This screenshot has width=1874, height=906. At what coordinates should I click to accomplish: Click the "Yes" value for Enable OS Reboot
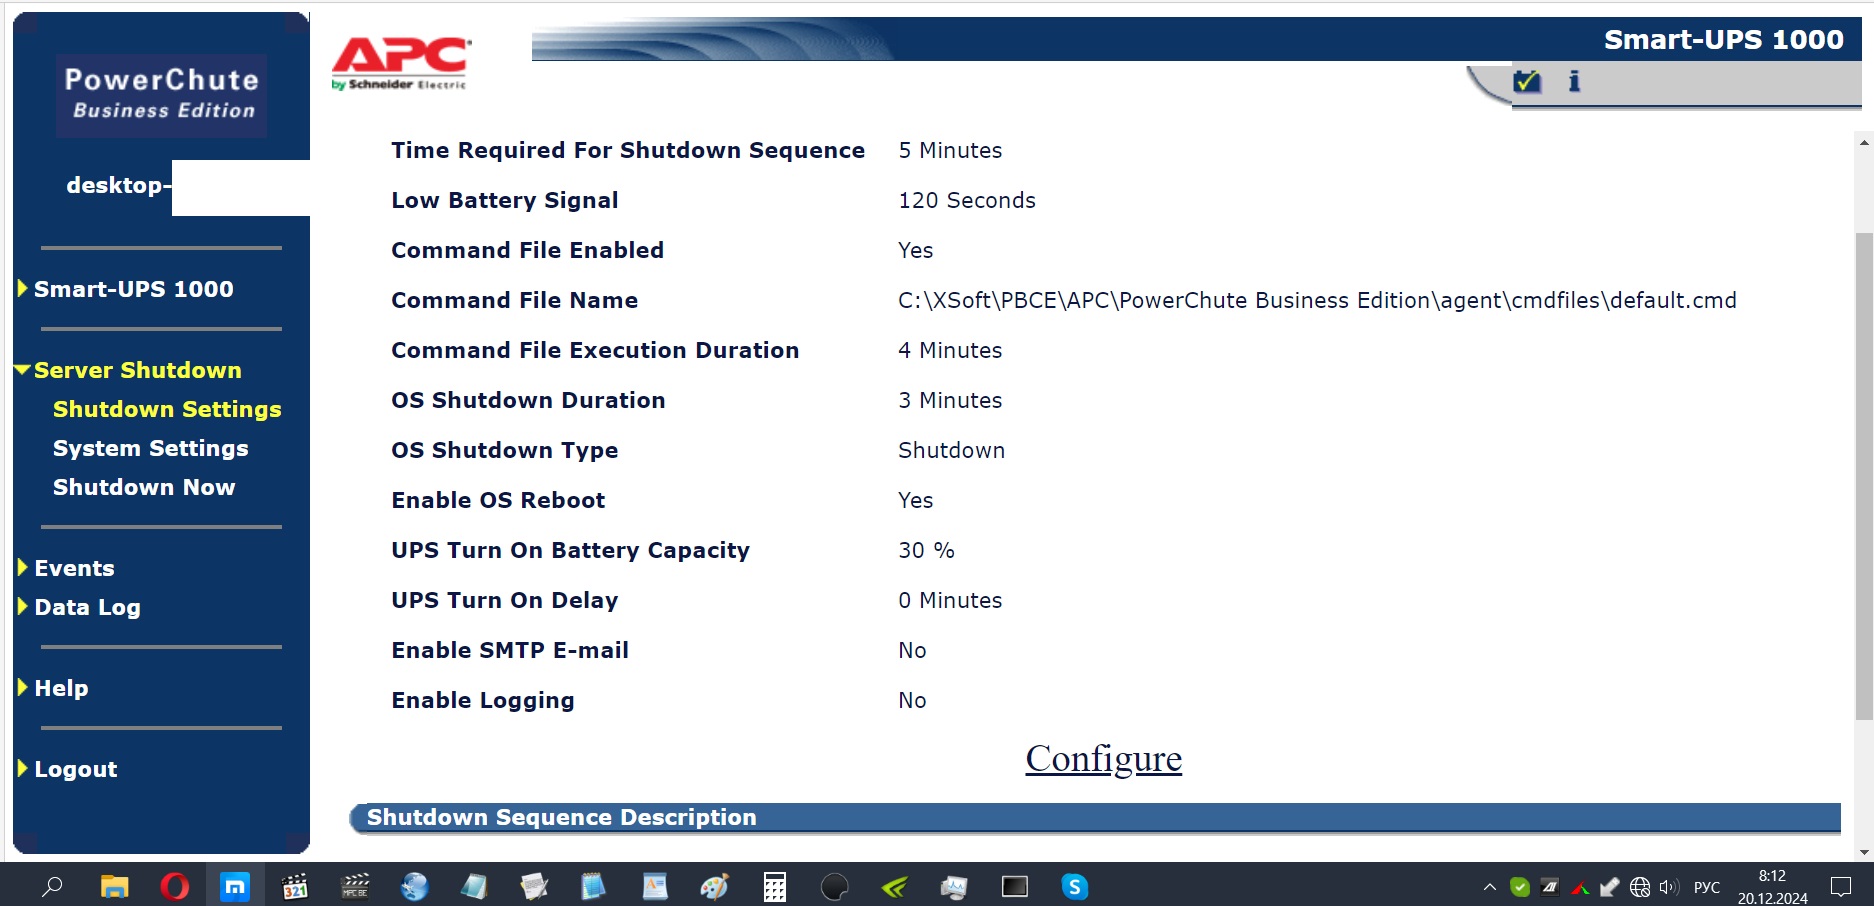click(x=915, y=500)
